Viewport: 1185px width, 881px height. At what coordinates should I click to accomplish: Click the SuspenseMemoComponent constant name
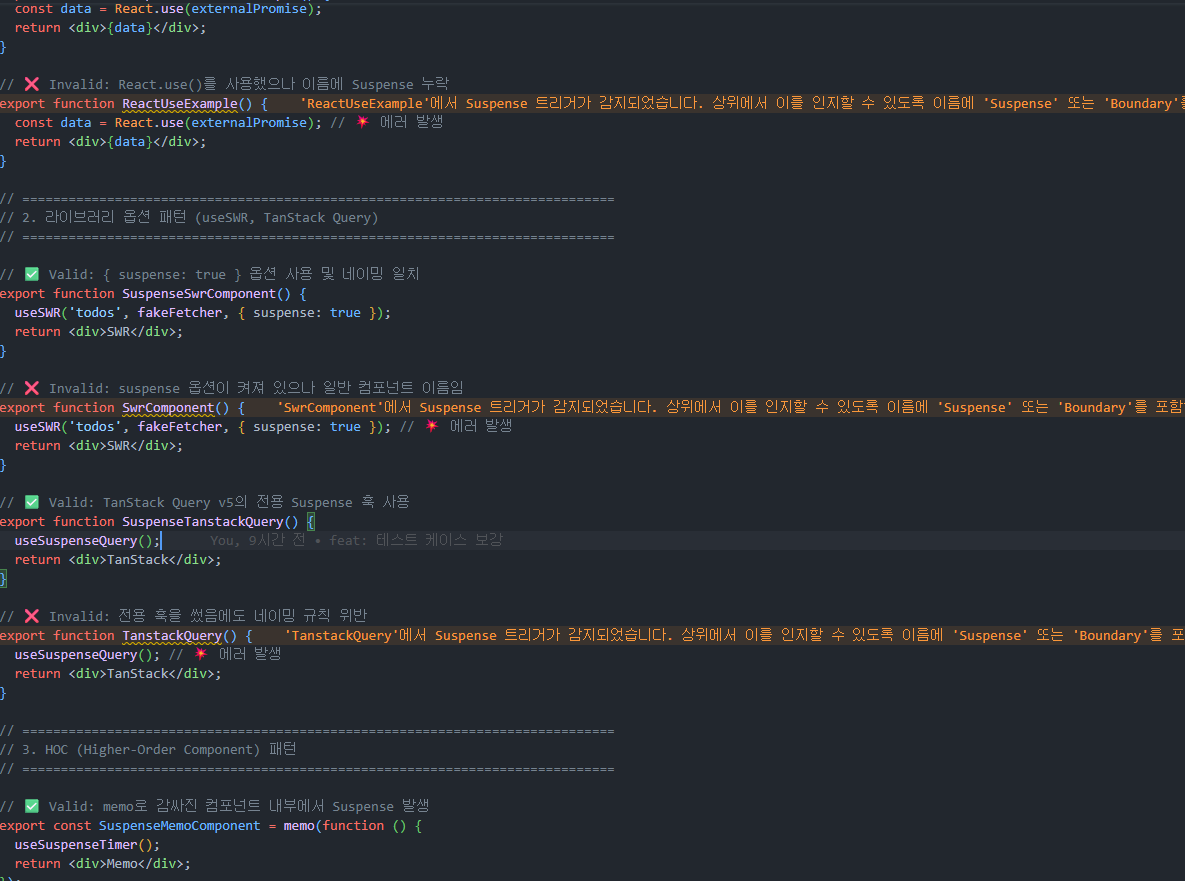click(x=180, y=826)
